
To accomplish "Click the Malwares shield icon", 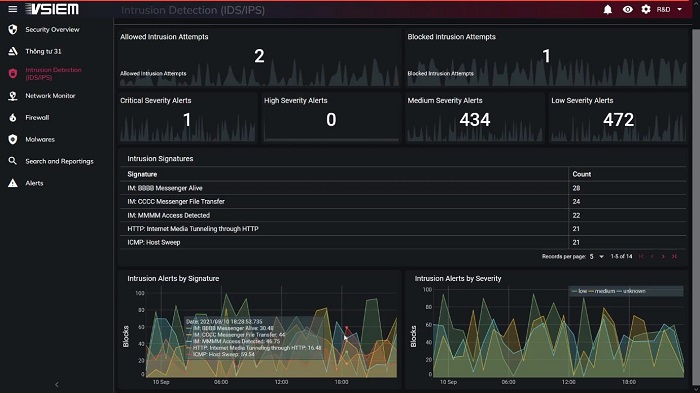I will coord(13,139).
